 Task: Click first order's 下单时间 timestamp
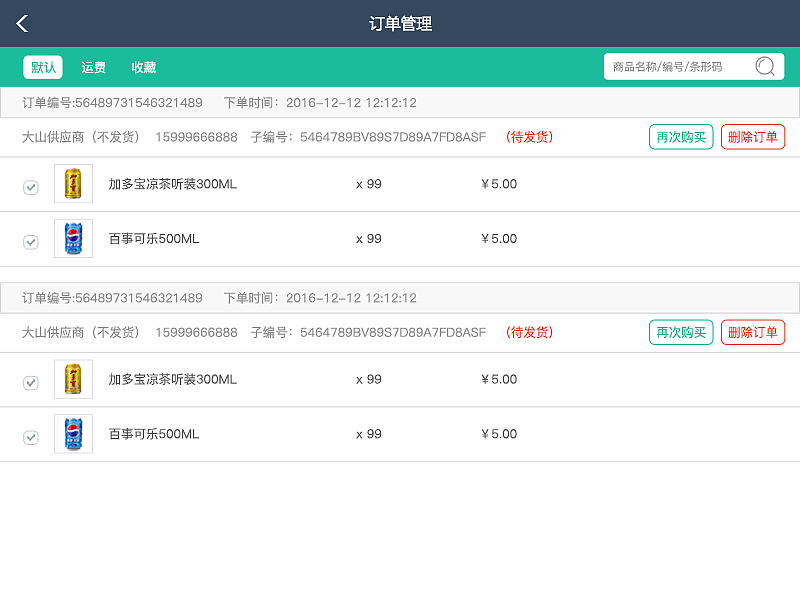tap(320, 103)
